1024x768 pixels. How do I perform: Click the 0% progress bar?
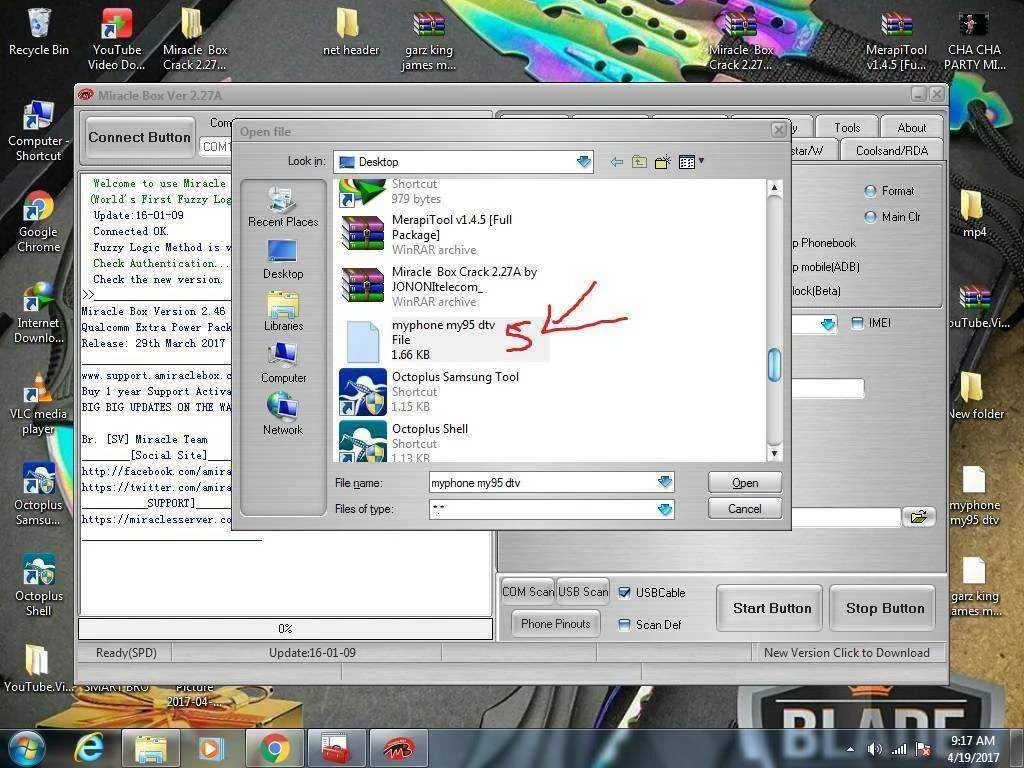click(285, 628)
